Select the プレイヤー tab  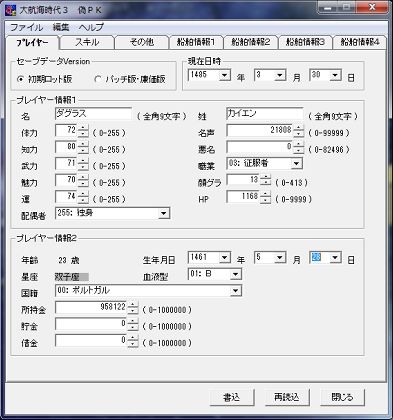pos(32,42)
